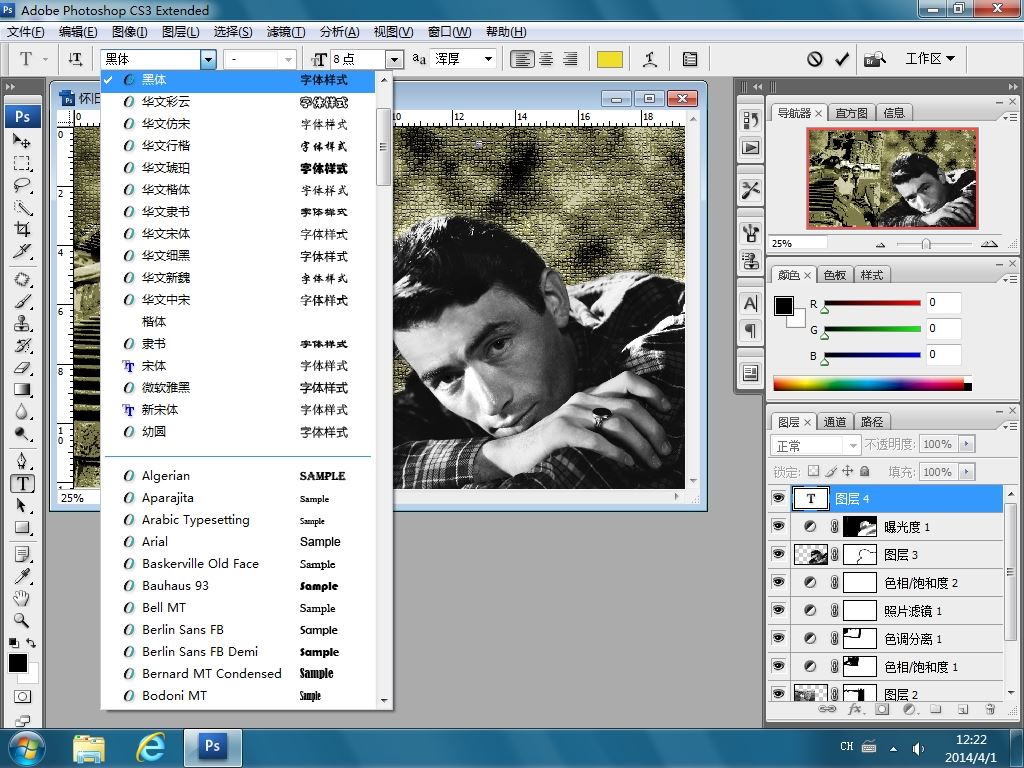Click the red R channel slider
Image resolution: width=1024 pixels, height=768 pixels.
[872, 304]
